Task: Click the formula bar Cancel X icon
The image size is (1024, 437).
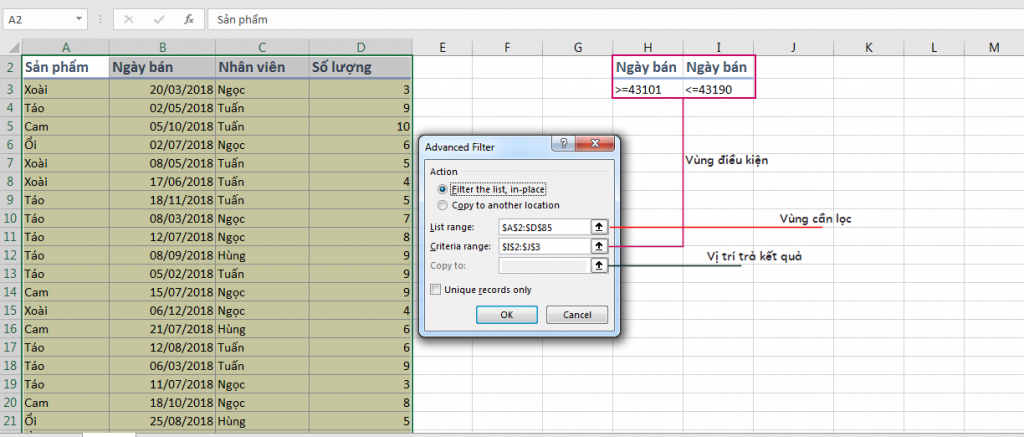Action: tap(130, 19)
